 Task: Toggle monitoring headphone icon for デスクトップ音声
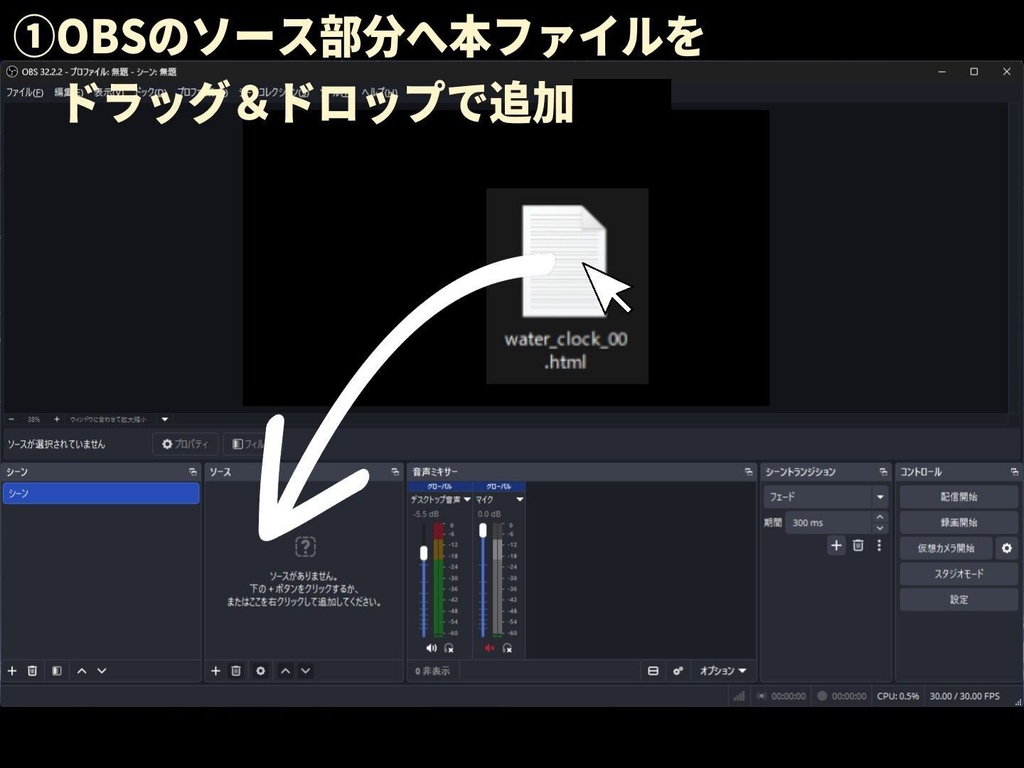(449, 648)
